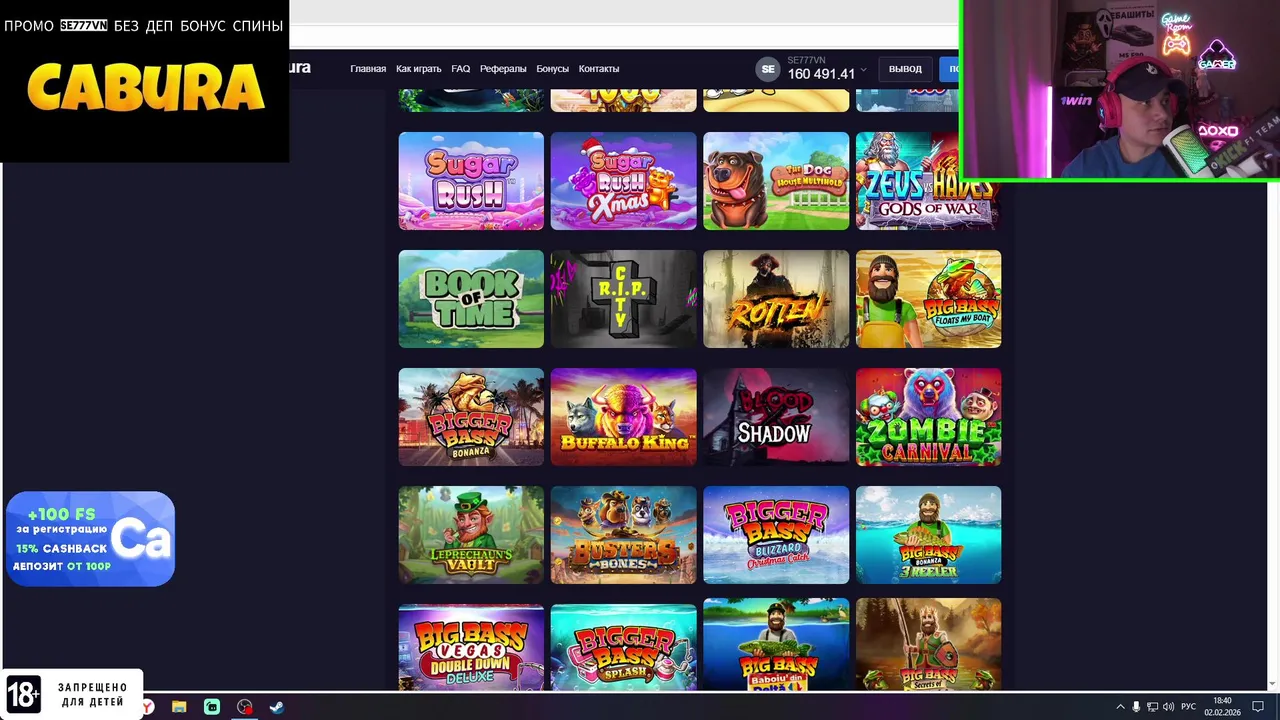Open the green app icon in taskbar

212,707
